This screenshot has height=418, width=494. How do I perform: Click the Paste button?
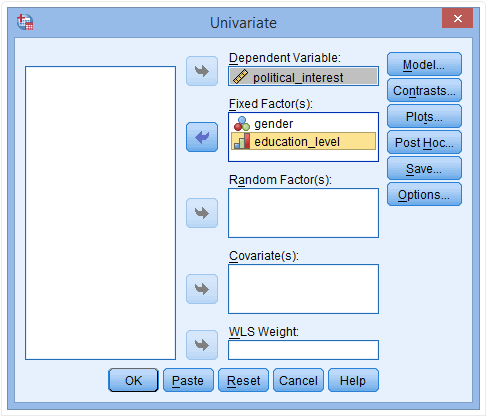pos(188,380)
